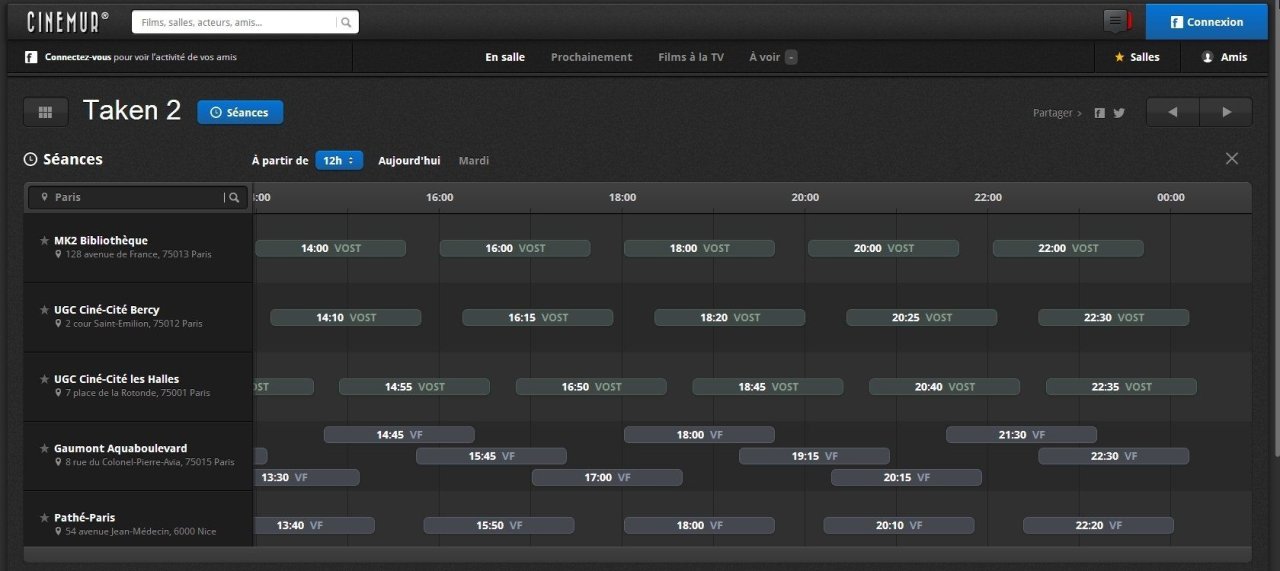Open Gaumont Aquaboulevard cinema name
The height and width of the screenshot is (571, 1280).
tap(120, 448)
